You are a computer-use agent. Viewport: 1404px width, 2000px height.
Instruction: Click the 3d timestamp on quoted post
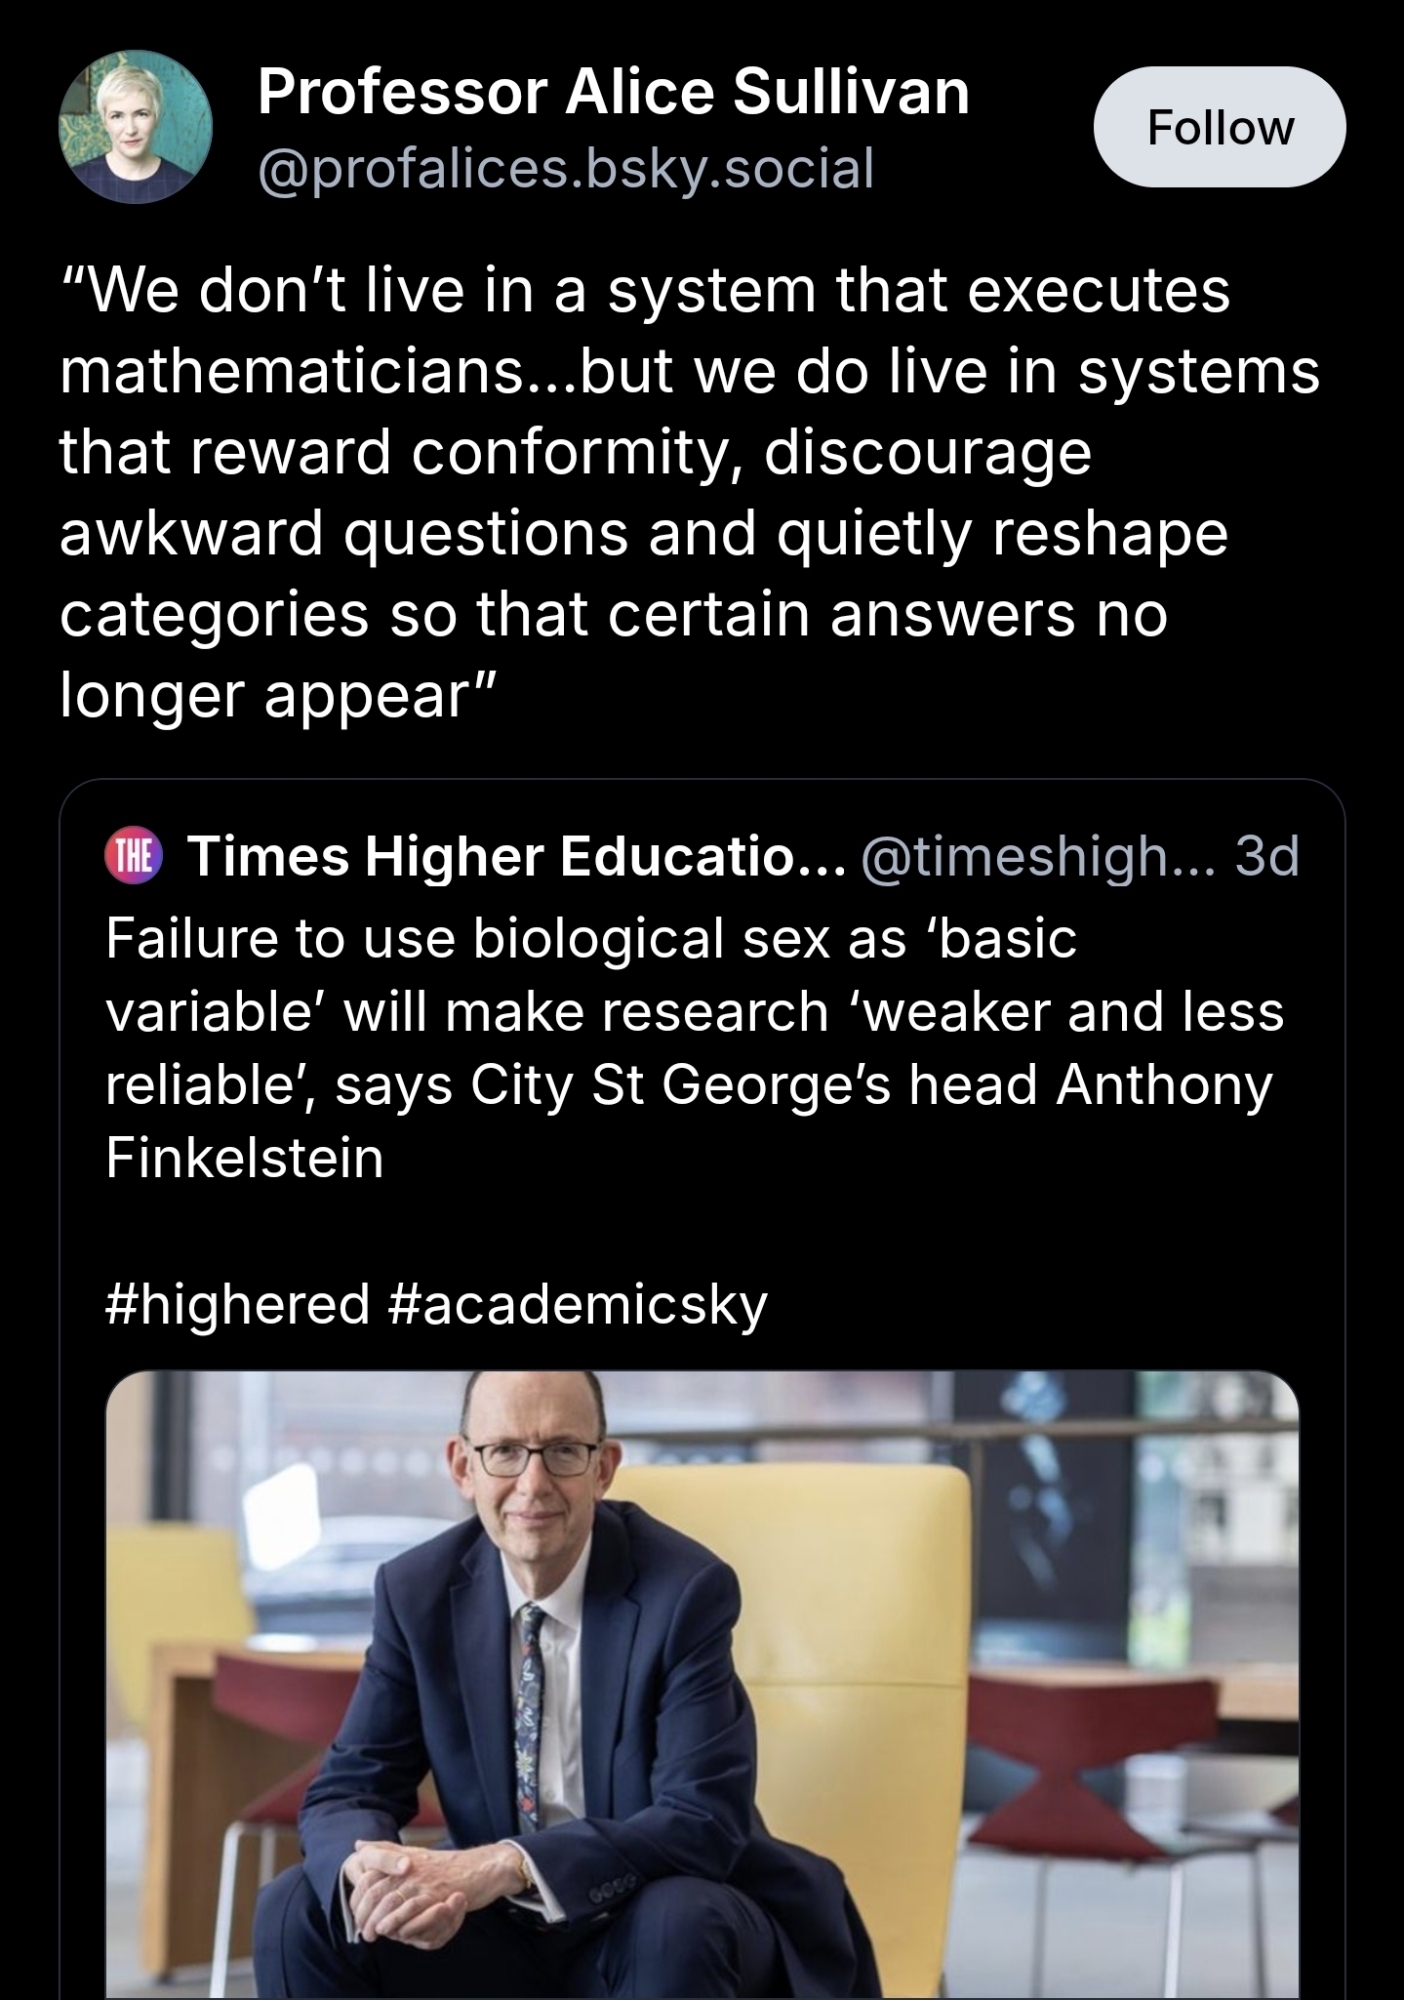tap(1266, 857)
